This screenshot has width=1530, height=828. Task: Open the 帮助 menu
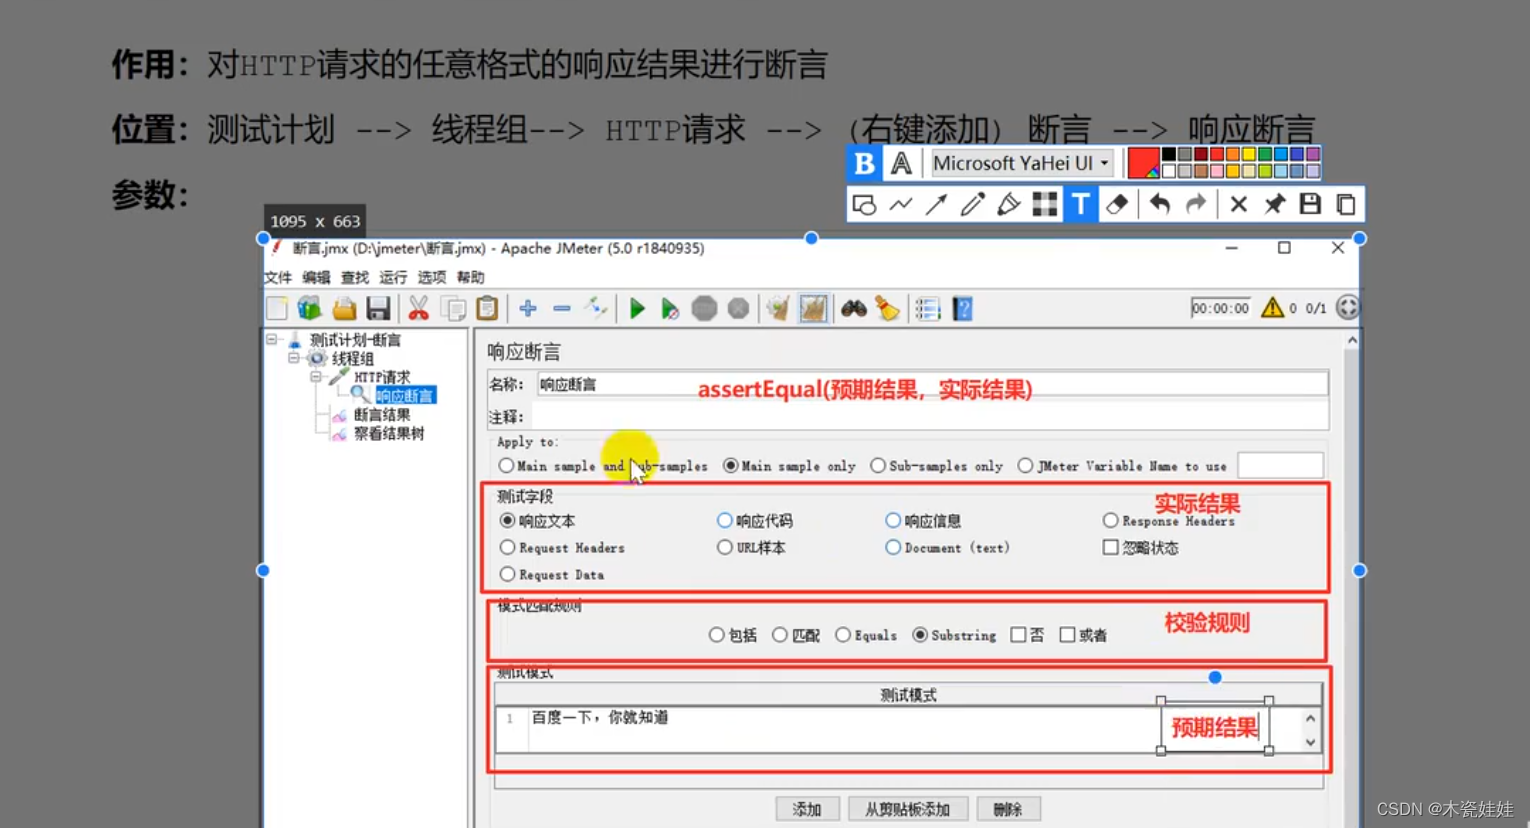[x=470, y=278]
